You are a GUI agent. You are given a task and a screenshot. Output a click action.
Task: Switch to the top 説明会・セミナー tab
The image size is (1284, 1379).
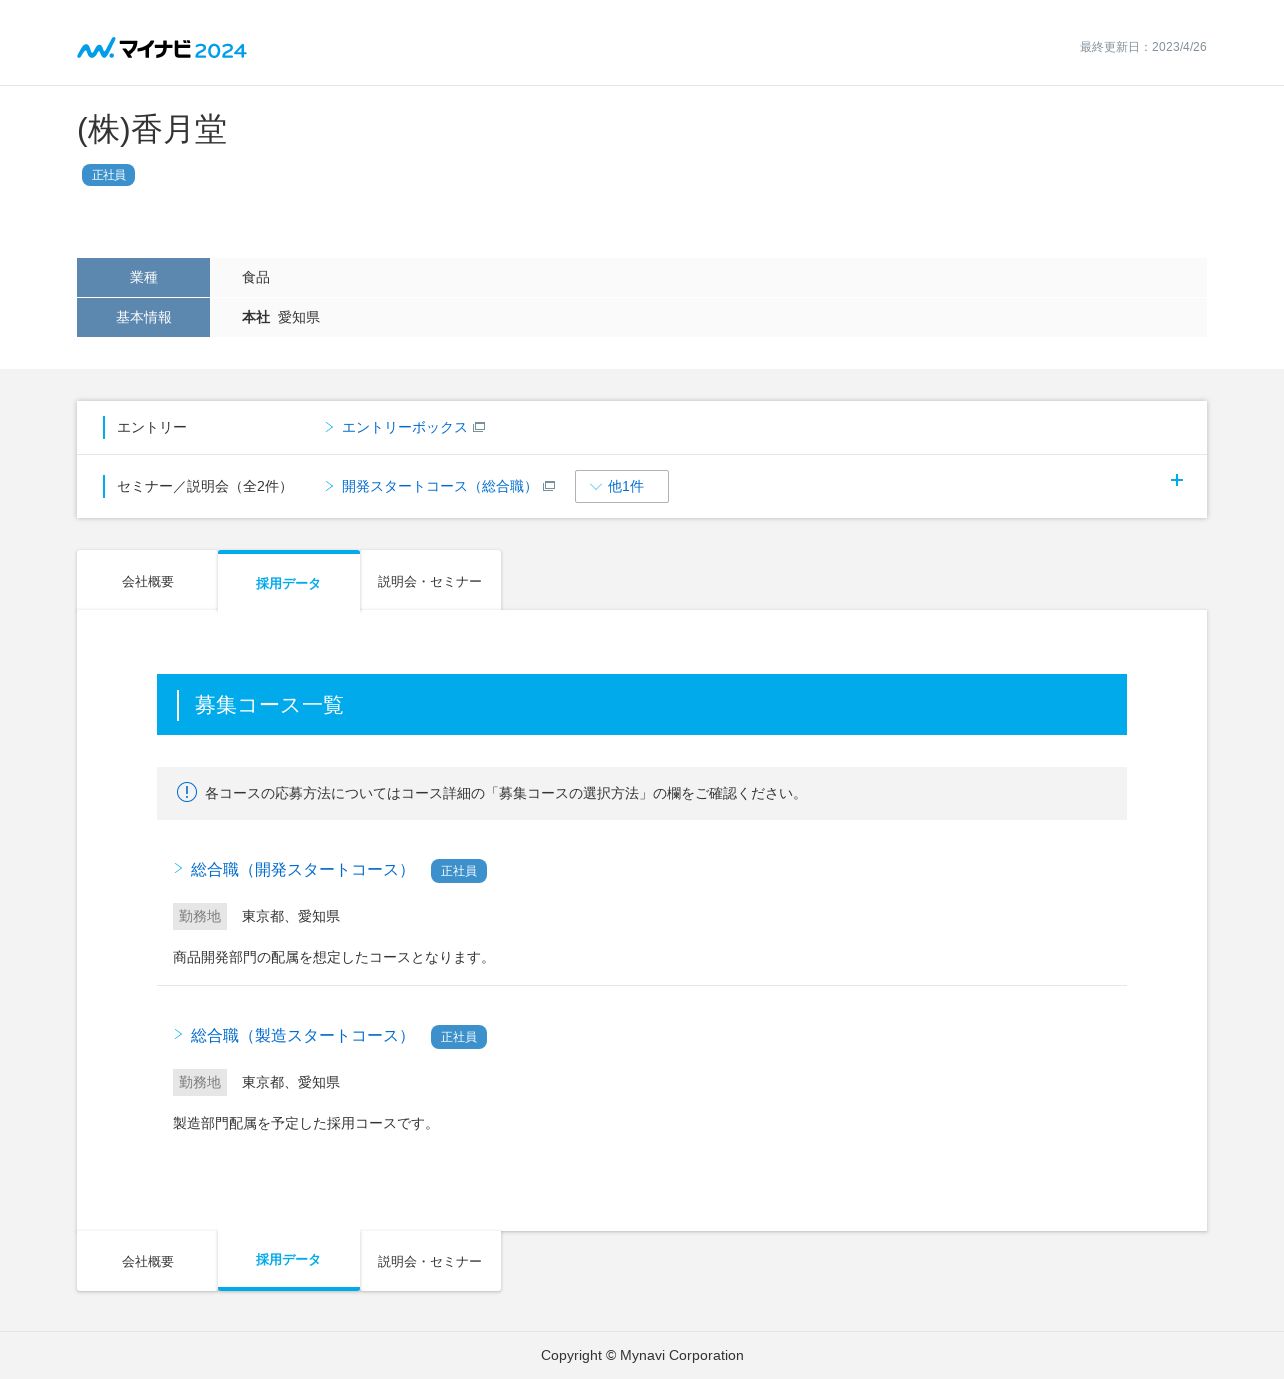(x=430, y=581)
